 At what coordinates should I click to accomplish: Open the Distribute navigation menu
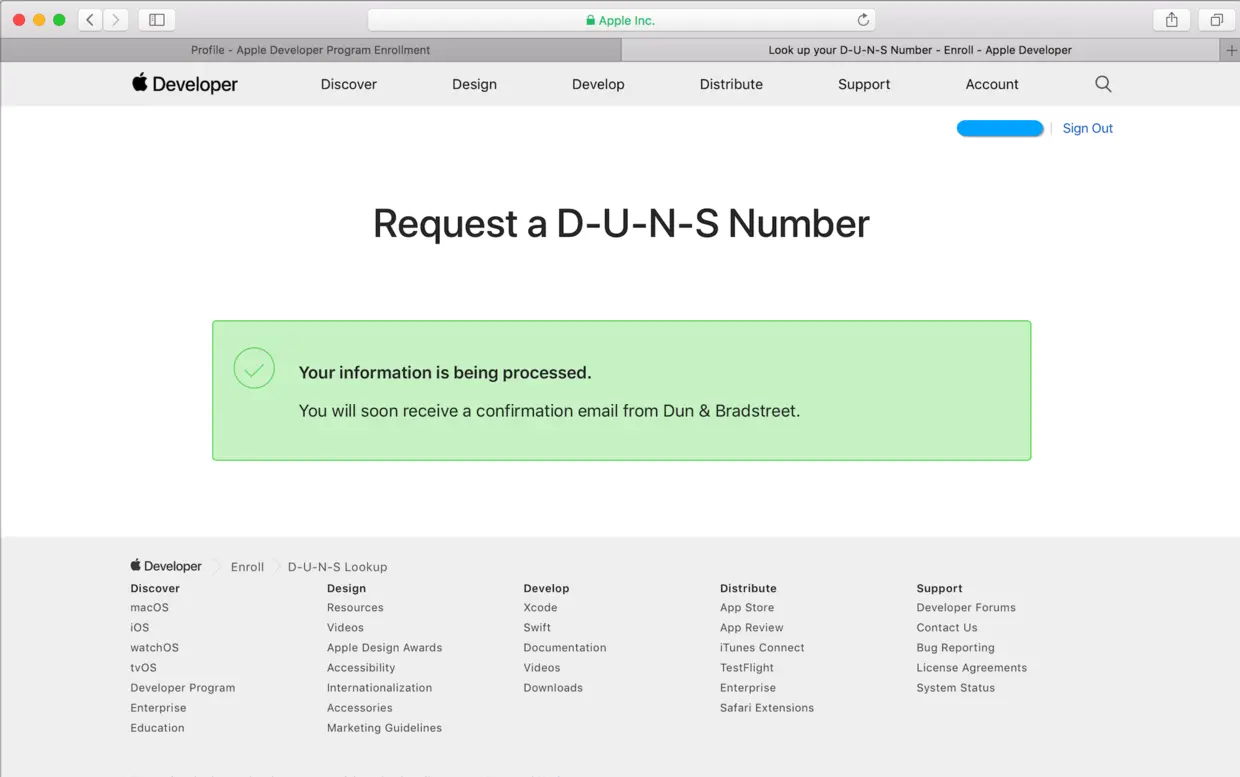coord(731,84)
